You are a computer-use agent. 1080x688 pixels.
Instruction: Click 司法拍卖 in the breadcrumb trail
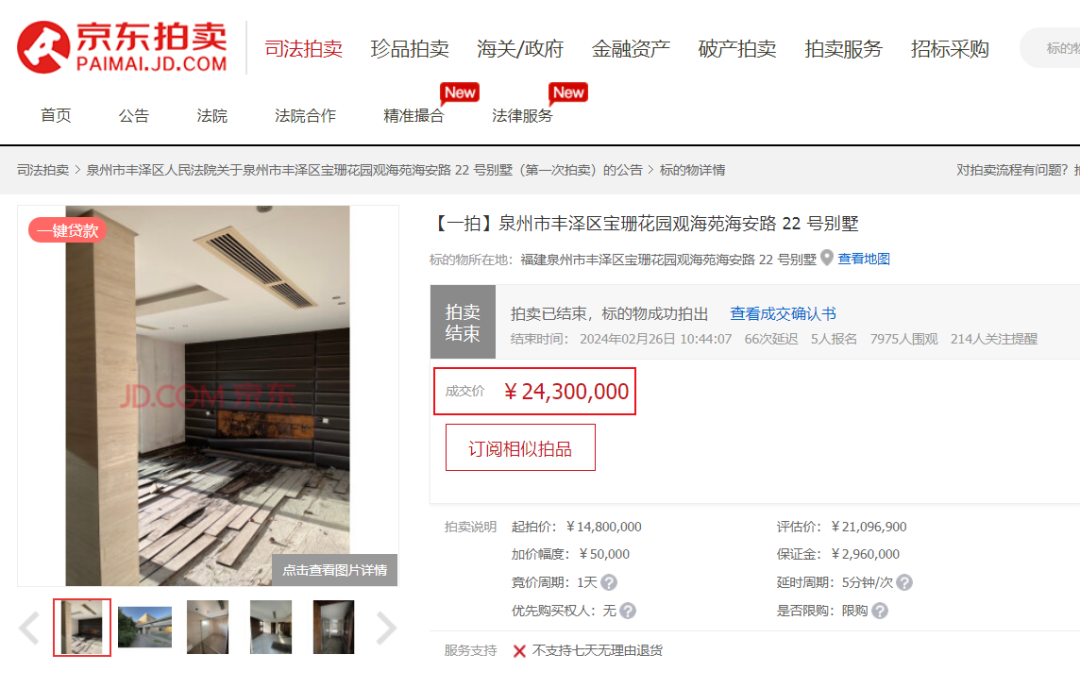43,170
